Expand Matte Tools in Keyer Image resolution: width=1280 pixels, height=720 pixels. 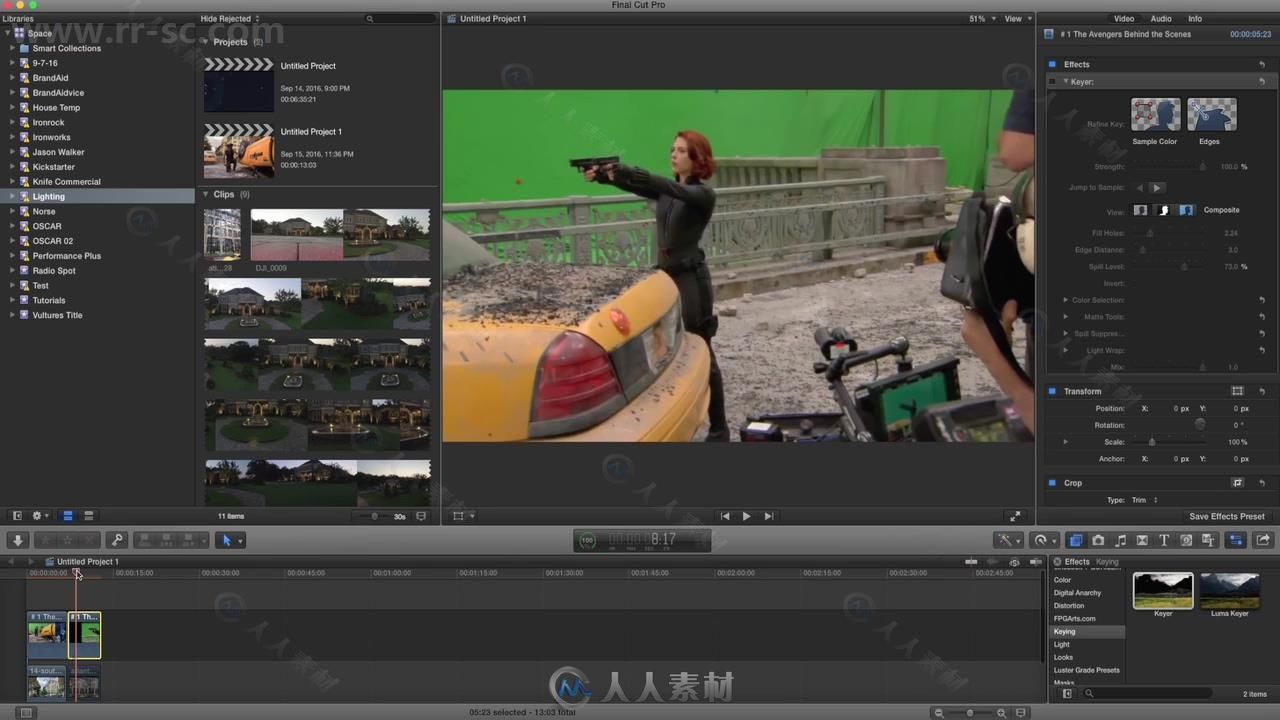(1065, 317)
